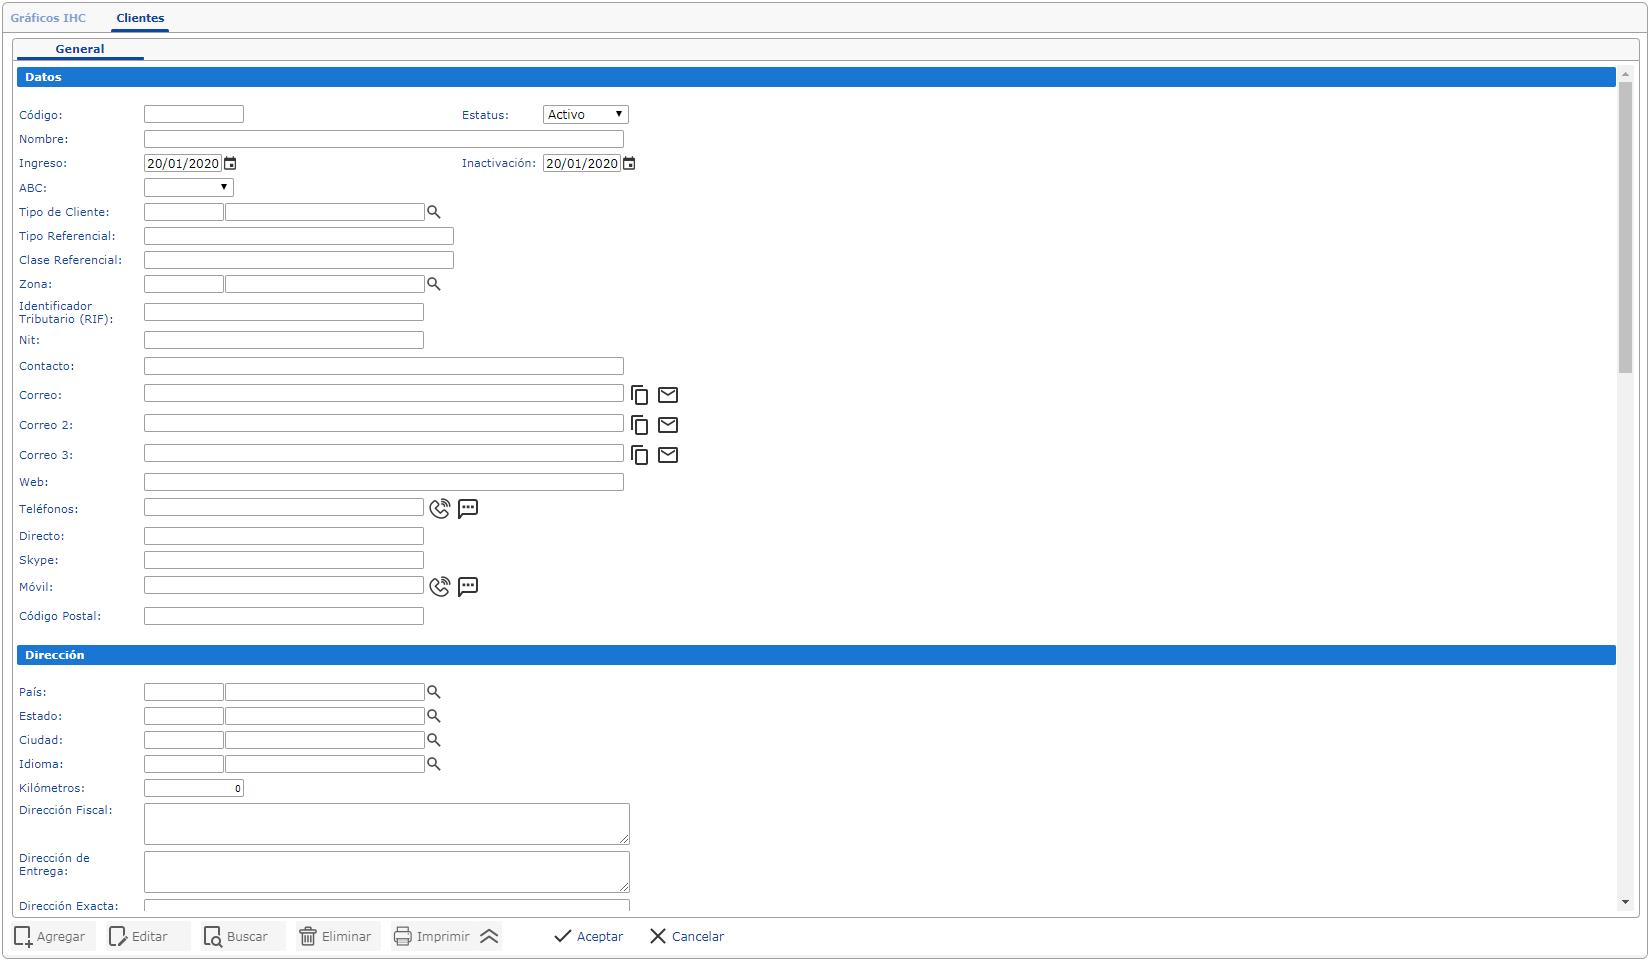Click the copy icon next to Correo field
Viewport: 1651px width, 961px height.
[640, 396]
